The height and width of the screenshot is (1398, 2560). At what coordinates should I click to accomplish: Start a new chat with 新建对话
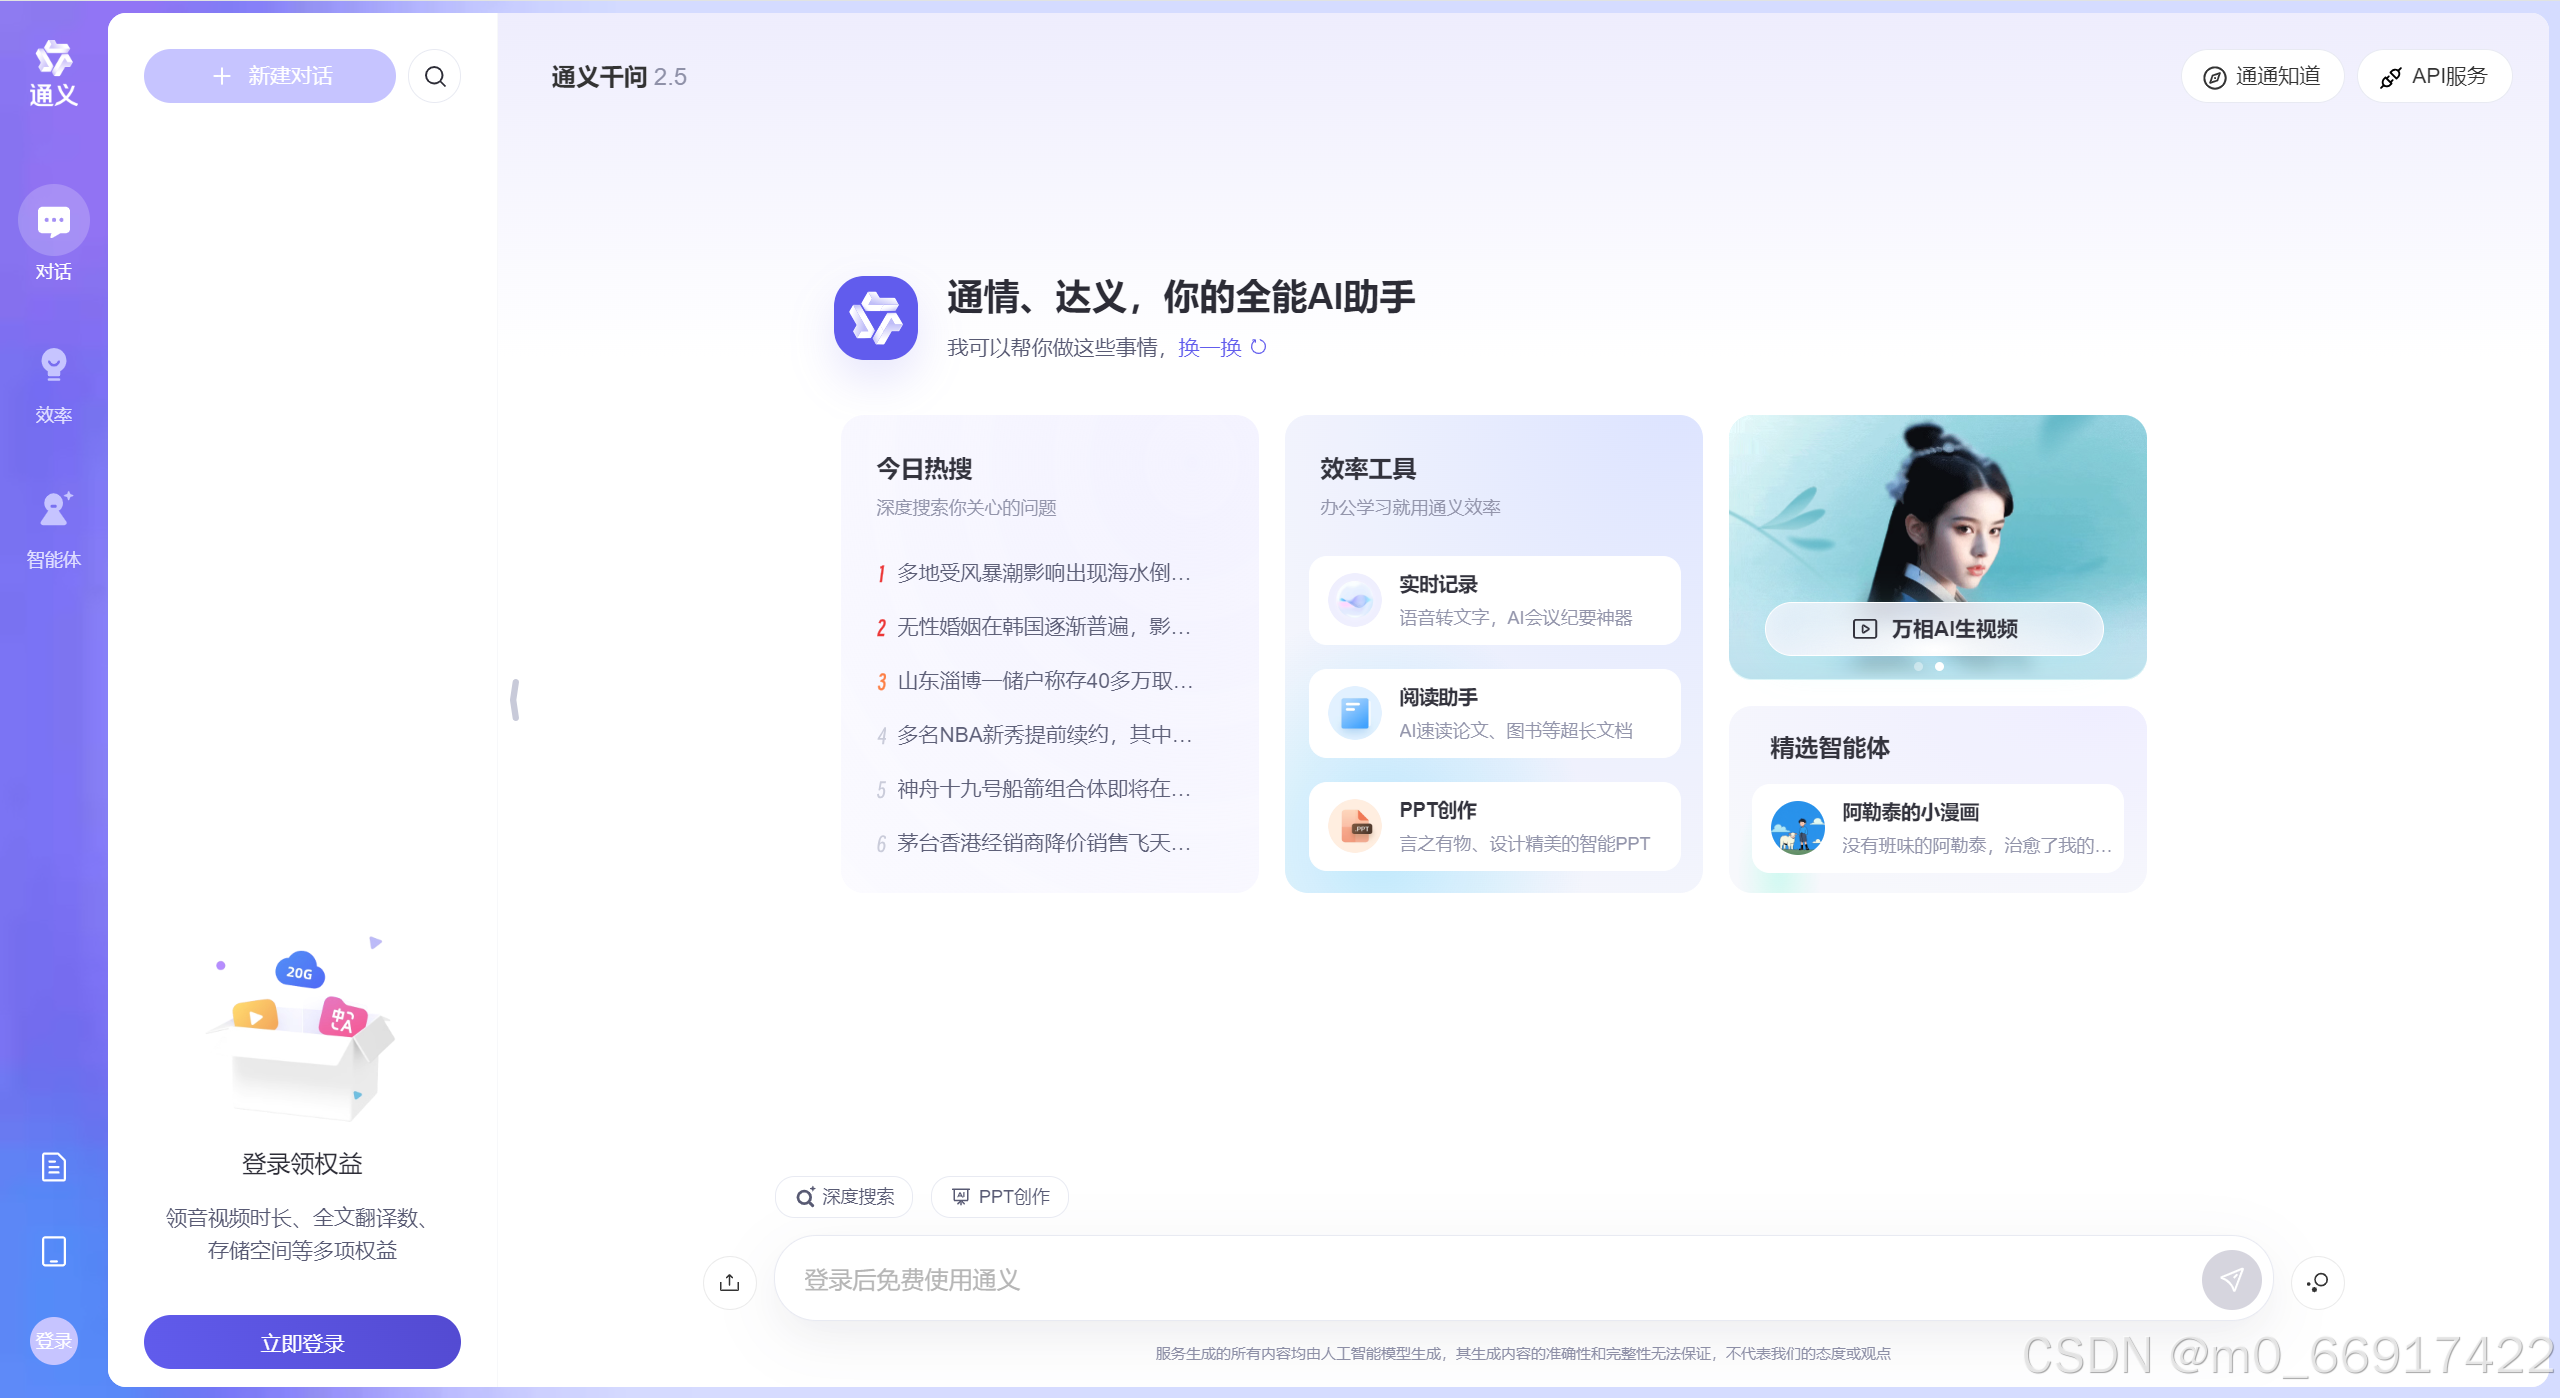[270, 76]
